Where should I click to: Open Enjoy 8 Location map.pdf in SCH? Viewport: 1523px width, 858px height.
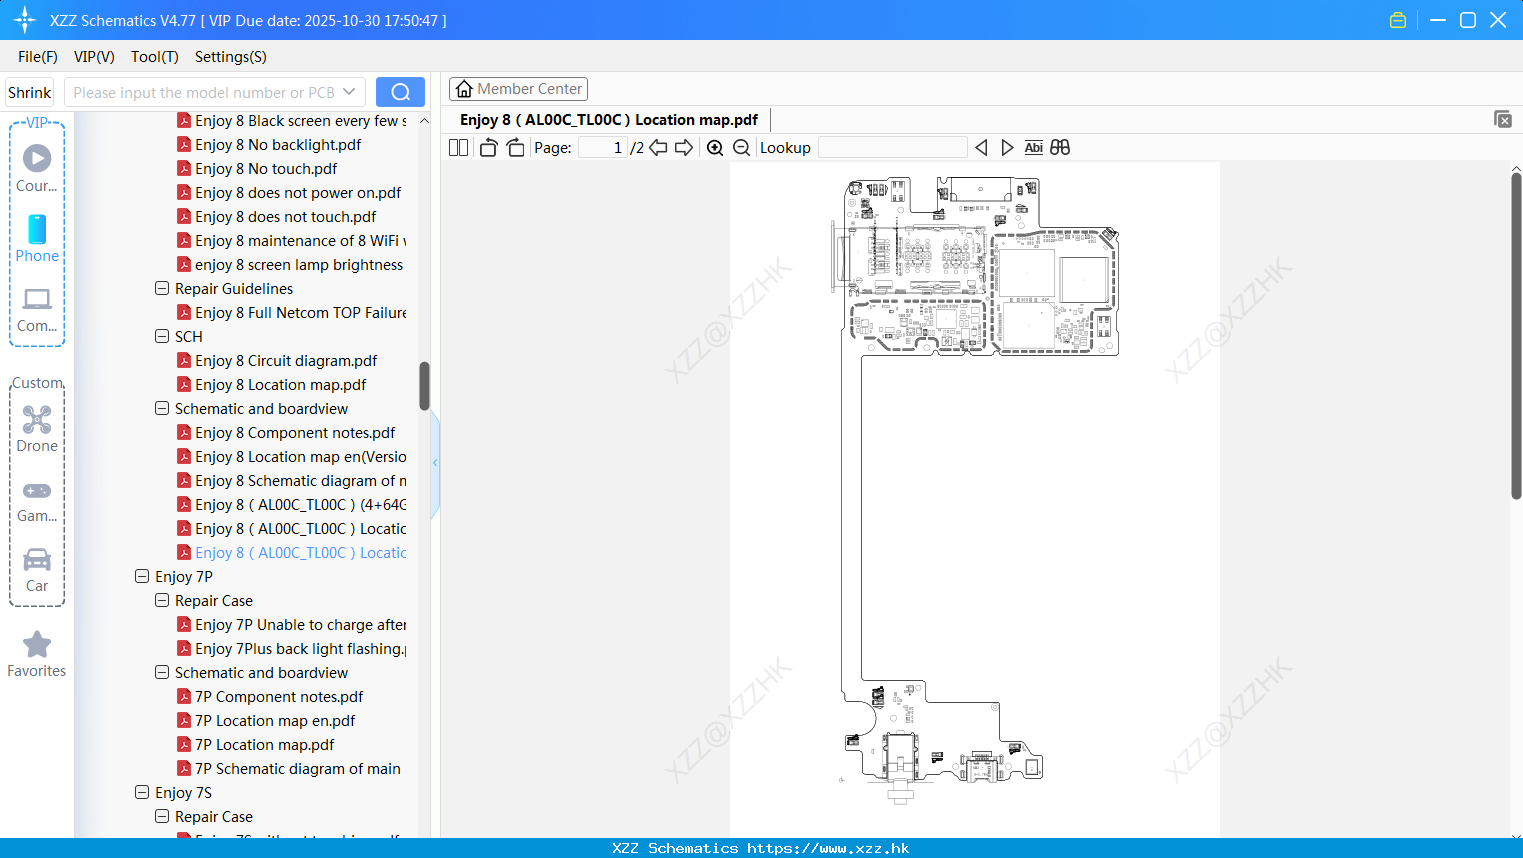281,384
